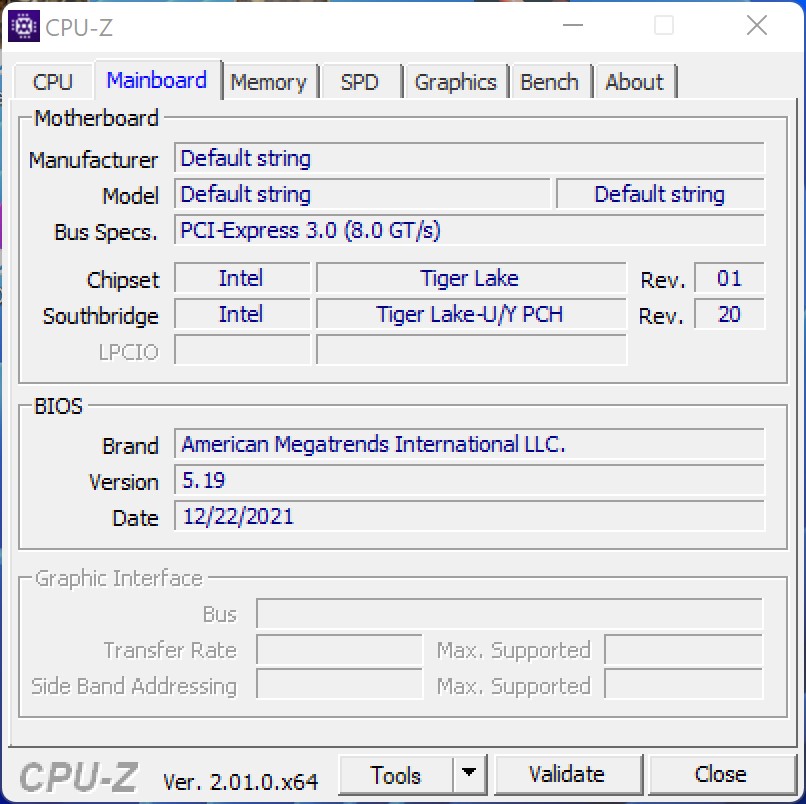Image resolution: width=806 pixels, height=804 pixels.
Task: Click the BIOS group heading
Action: pos(58,406)
